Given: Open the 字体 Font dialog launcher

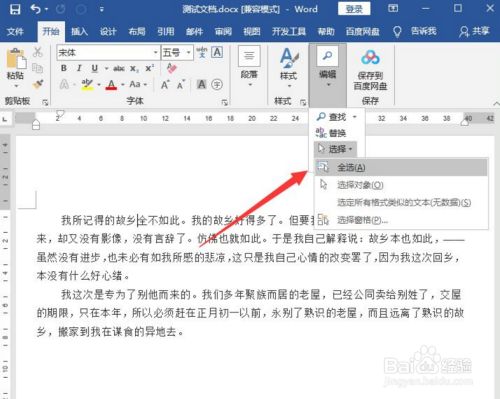Looking at the screenshot, I should click(225, 102).
